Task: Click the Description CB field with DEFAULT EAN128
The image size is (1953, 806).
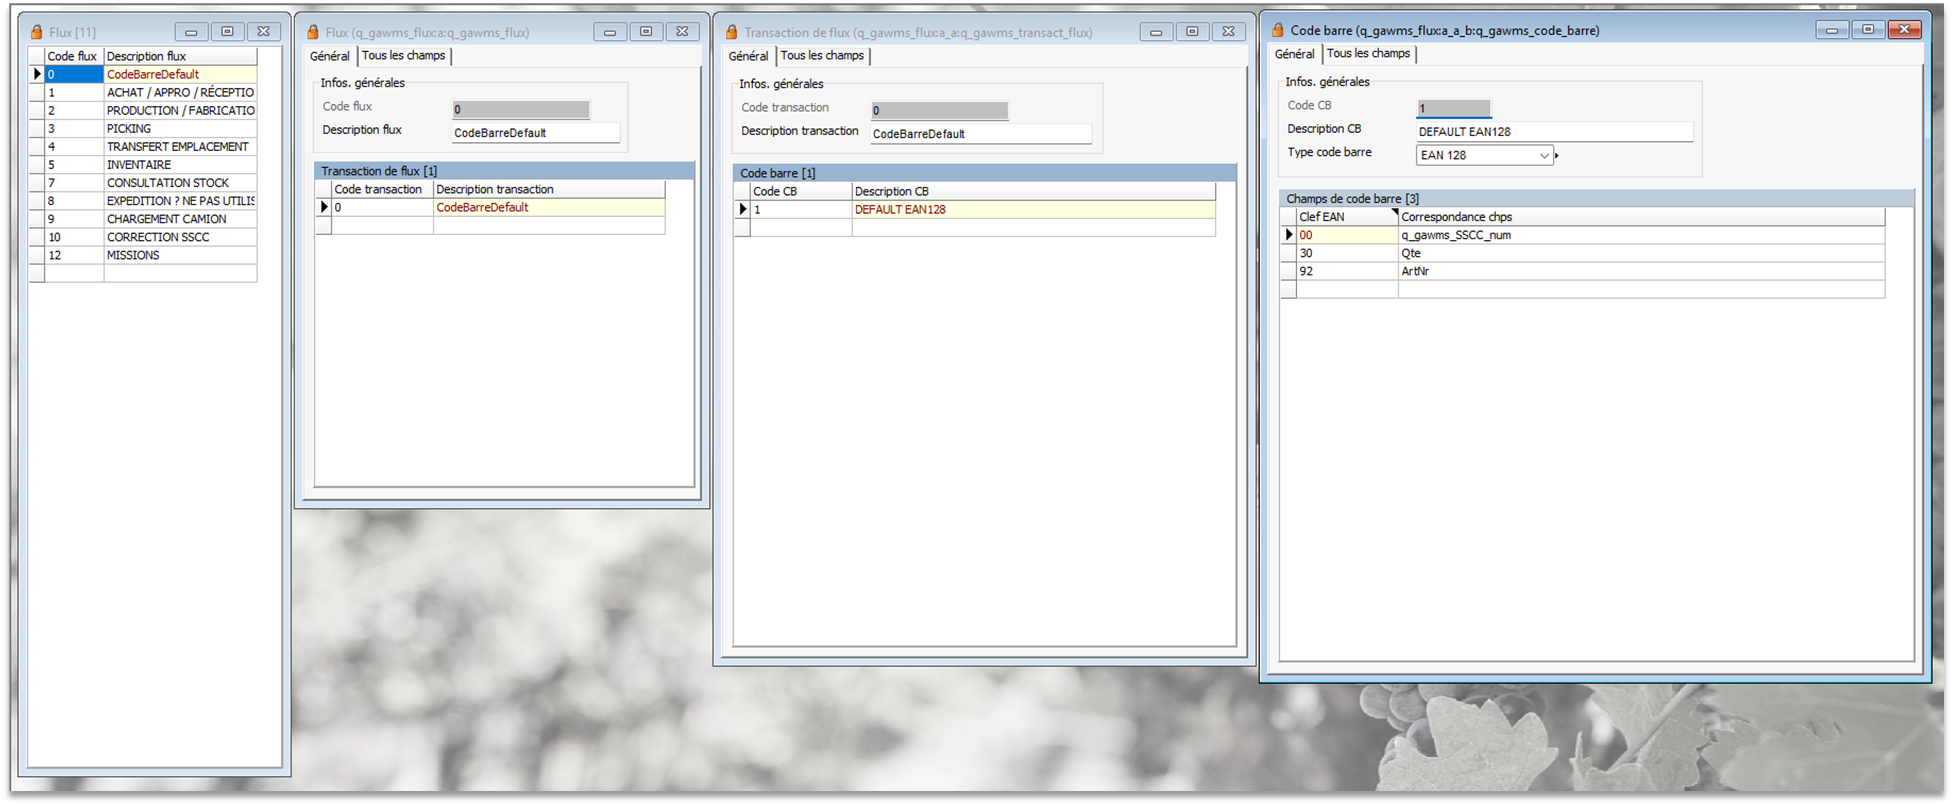Action: click(1553, 132)
